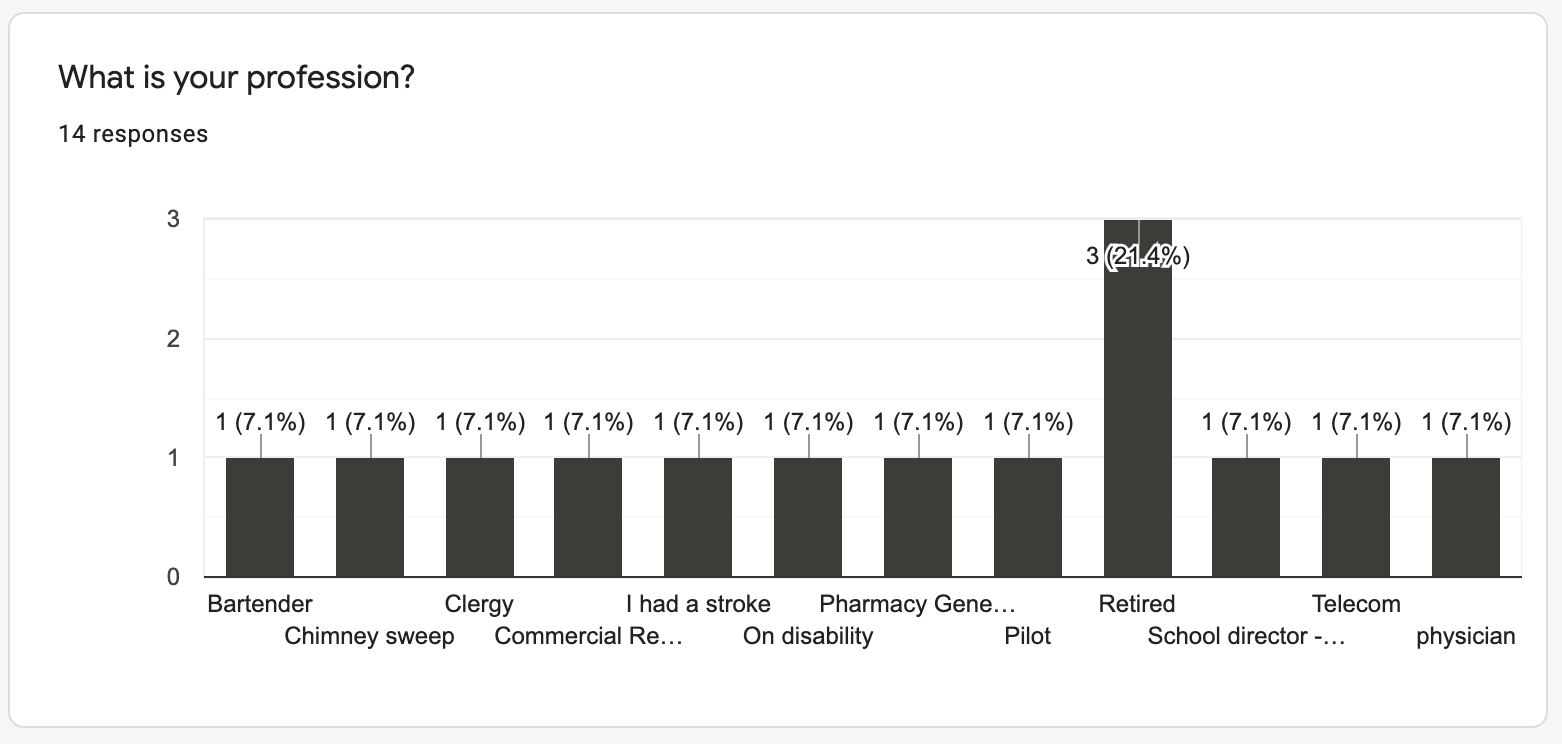Click the Pilot bar

1028,517
